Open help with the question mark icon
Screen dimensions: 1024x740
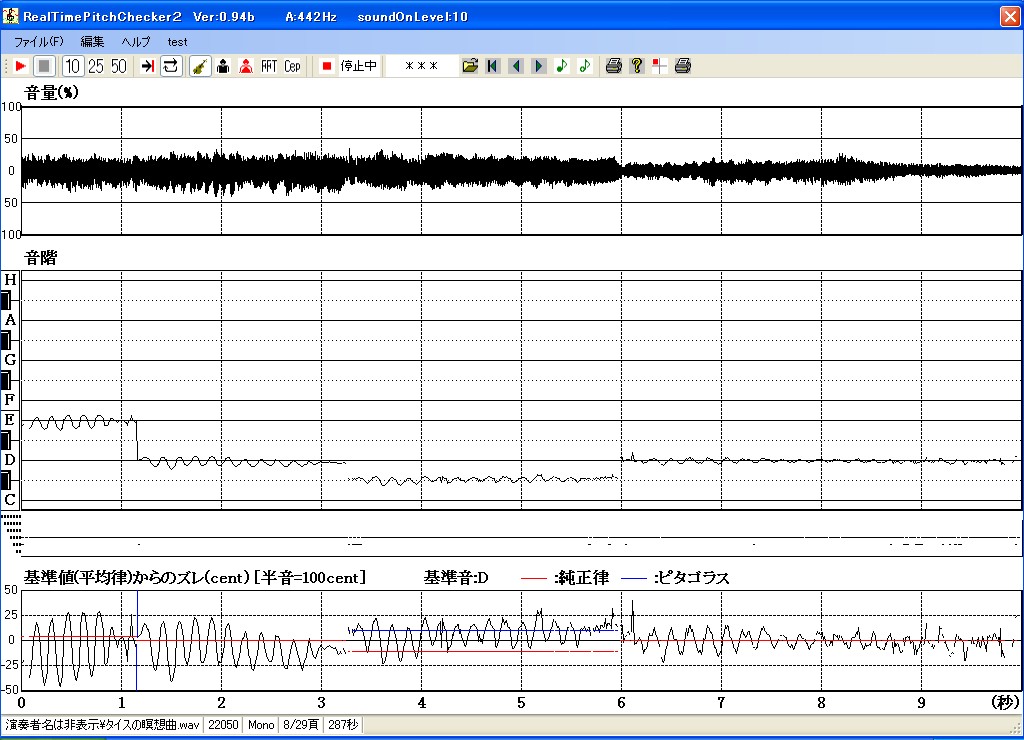(637, 66)
